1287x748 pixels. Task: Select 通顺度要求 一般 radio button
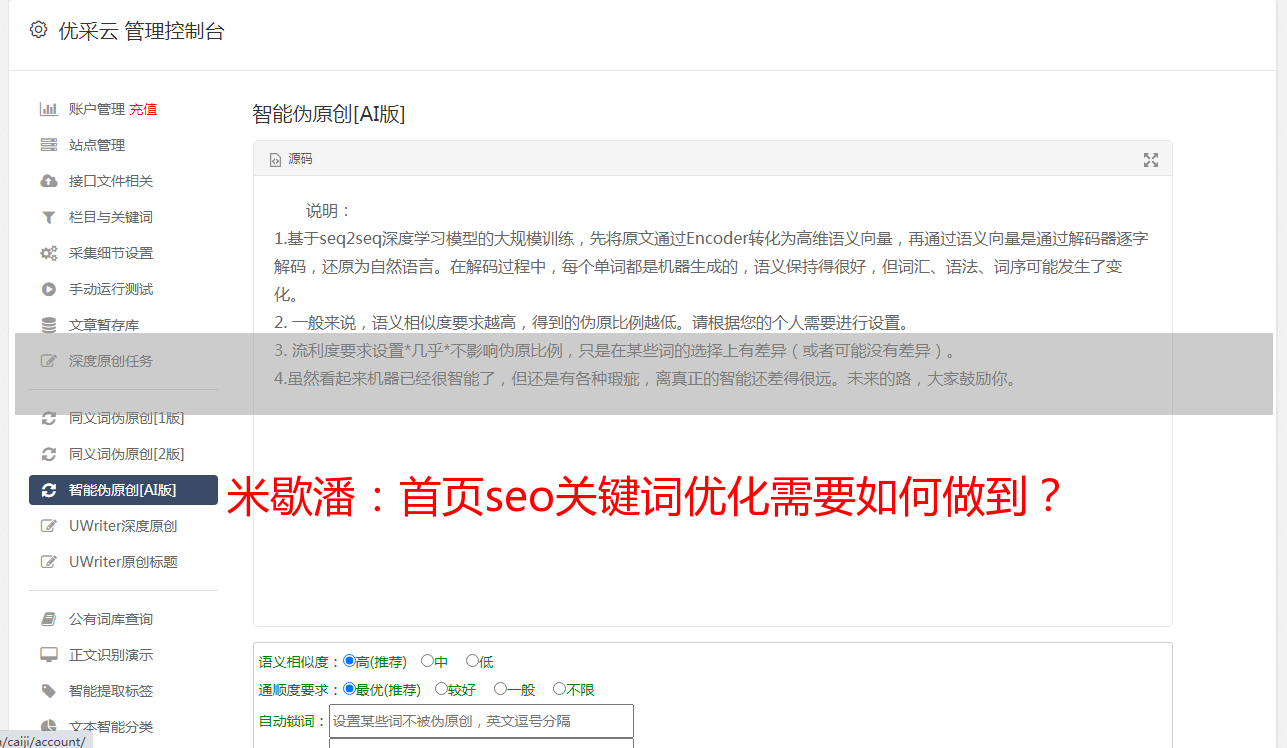(x=500, y=688)
